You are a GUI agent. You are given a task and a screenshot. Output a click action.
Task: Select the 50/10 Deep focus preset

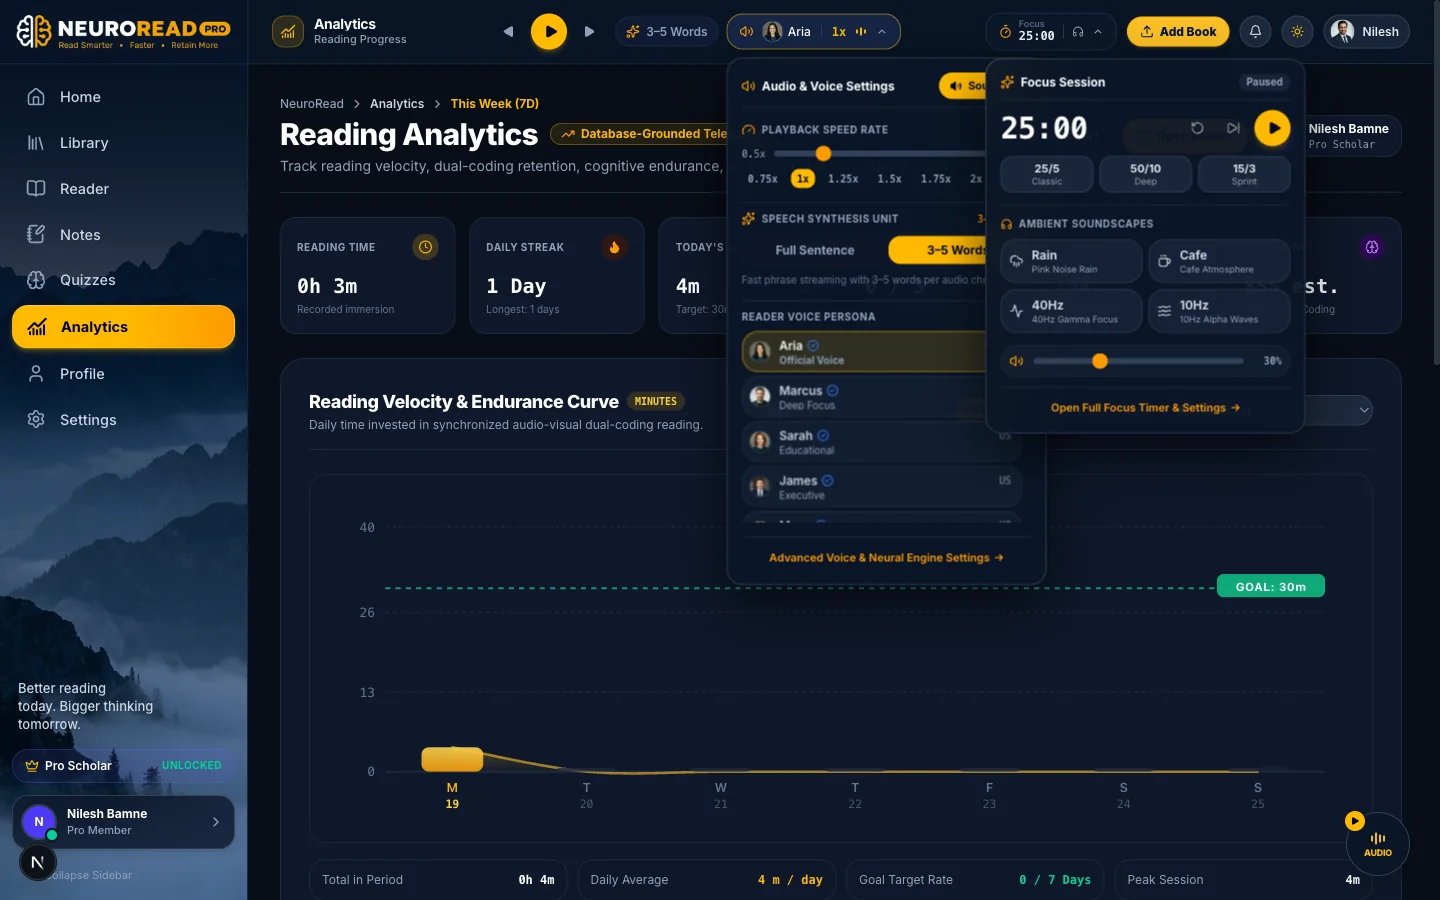point(1145,174)
